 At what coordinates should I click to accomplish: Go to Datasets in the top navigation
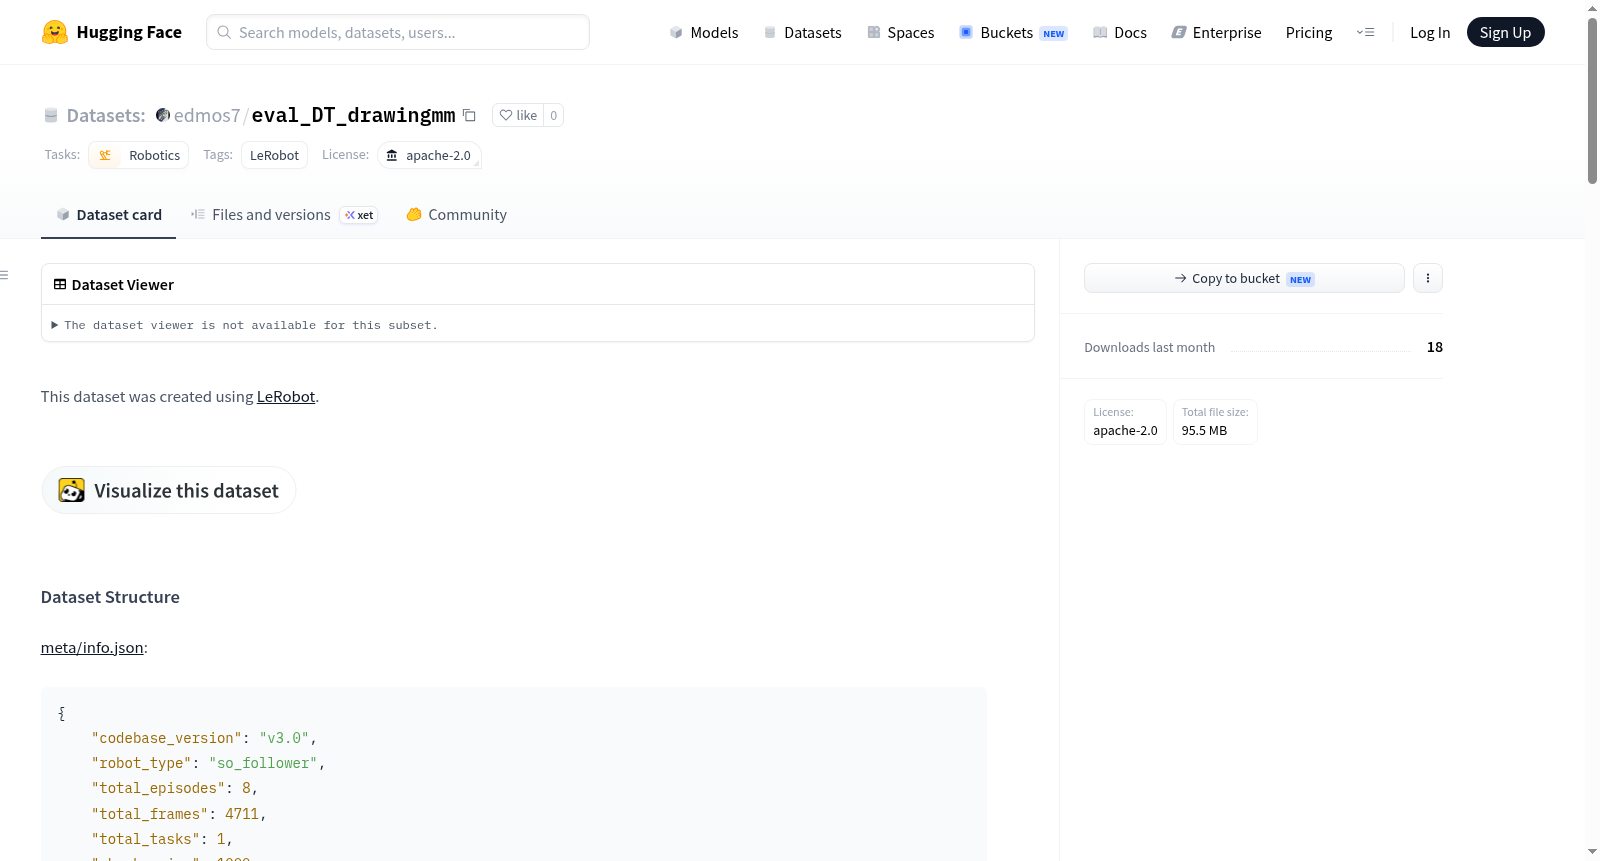click(803, 32)
